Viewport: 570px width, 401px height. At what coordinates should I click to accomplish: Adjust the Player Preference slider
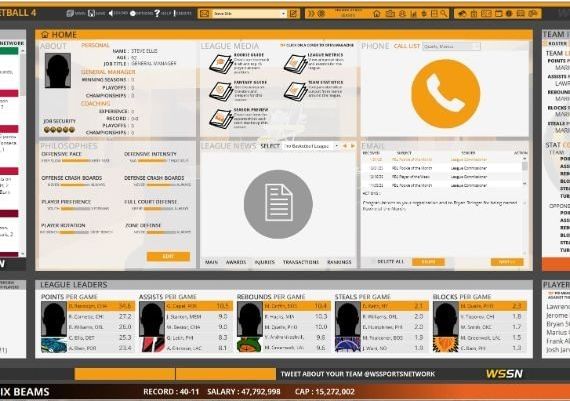[75, 209]
